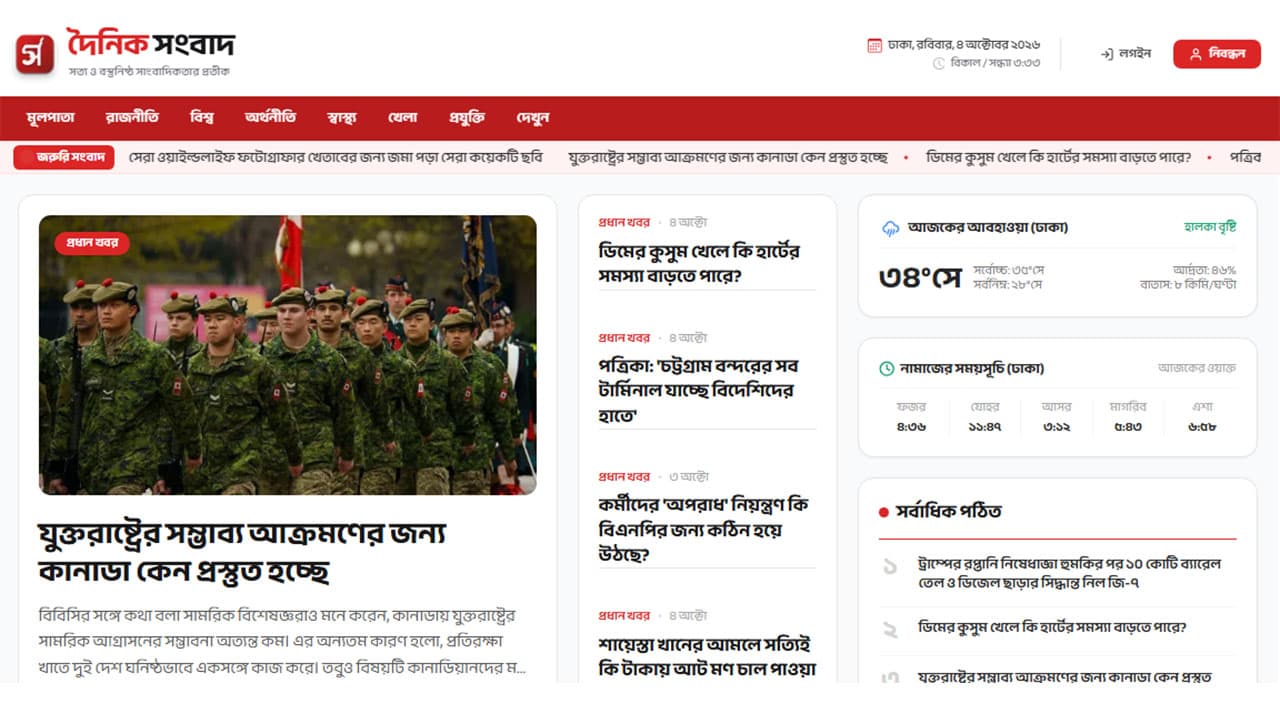Image resolution: width=1280 pixels, height=720 pixels.
Task: Open most-read item two ডিমের কুসুম
Action: [1052, 629]
